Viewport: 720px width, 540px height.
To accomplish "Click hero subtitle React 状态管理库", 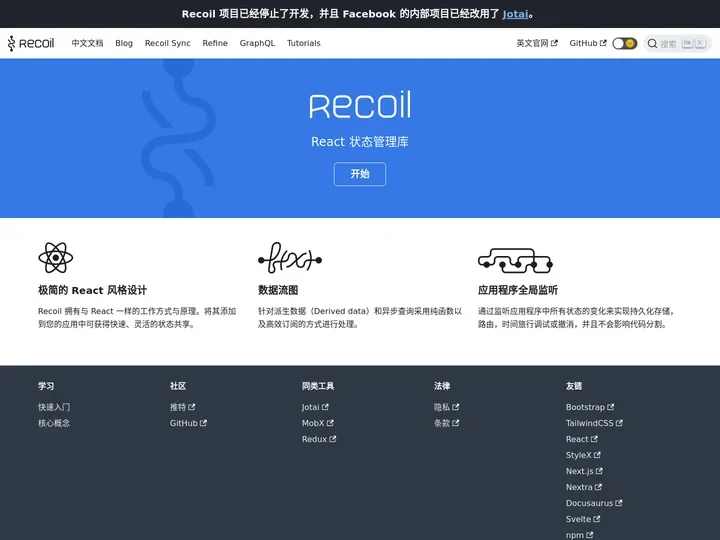I will [360, 141].
